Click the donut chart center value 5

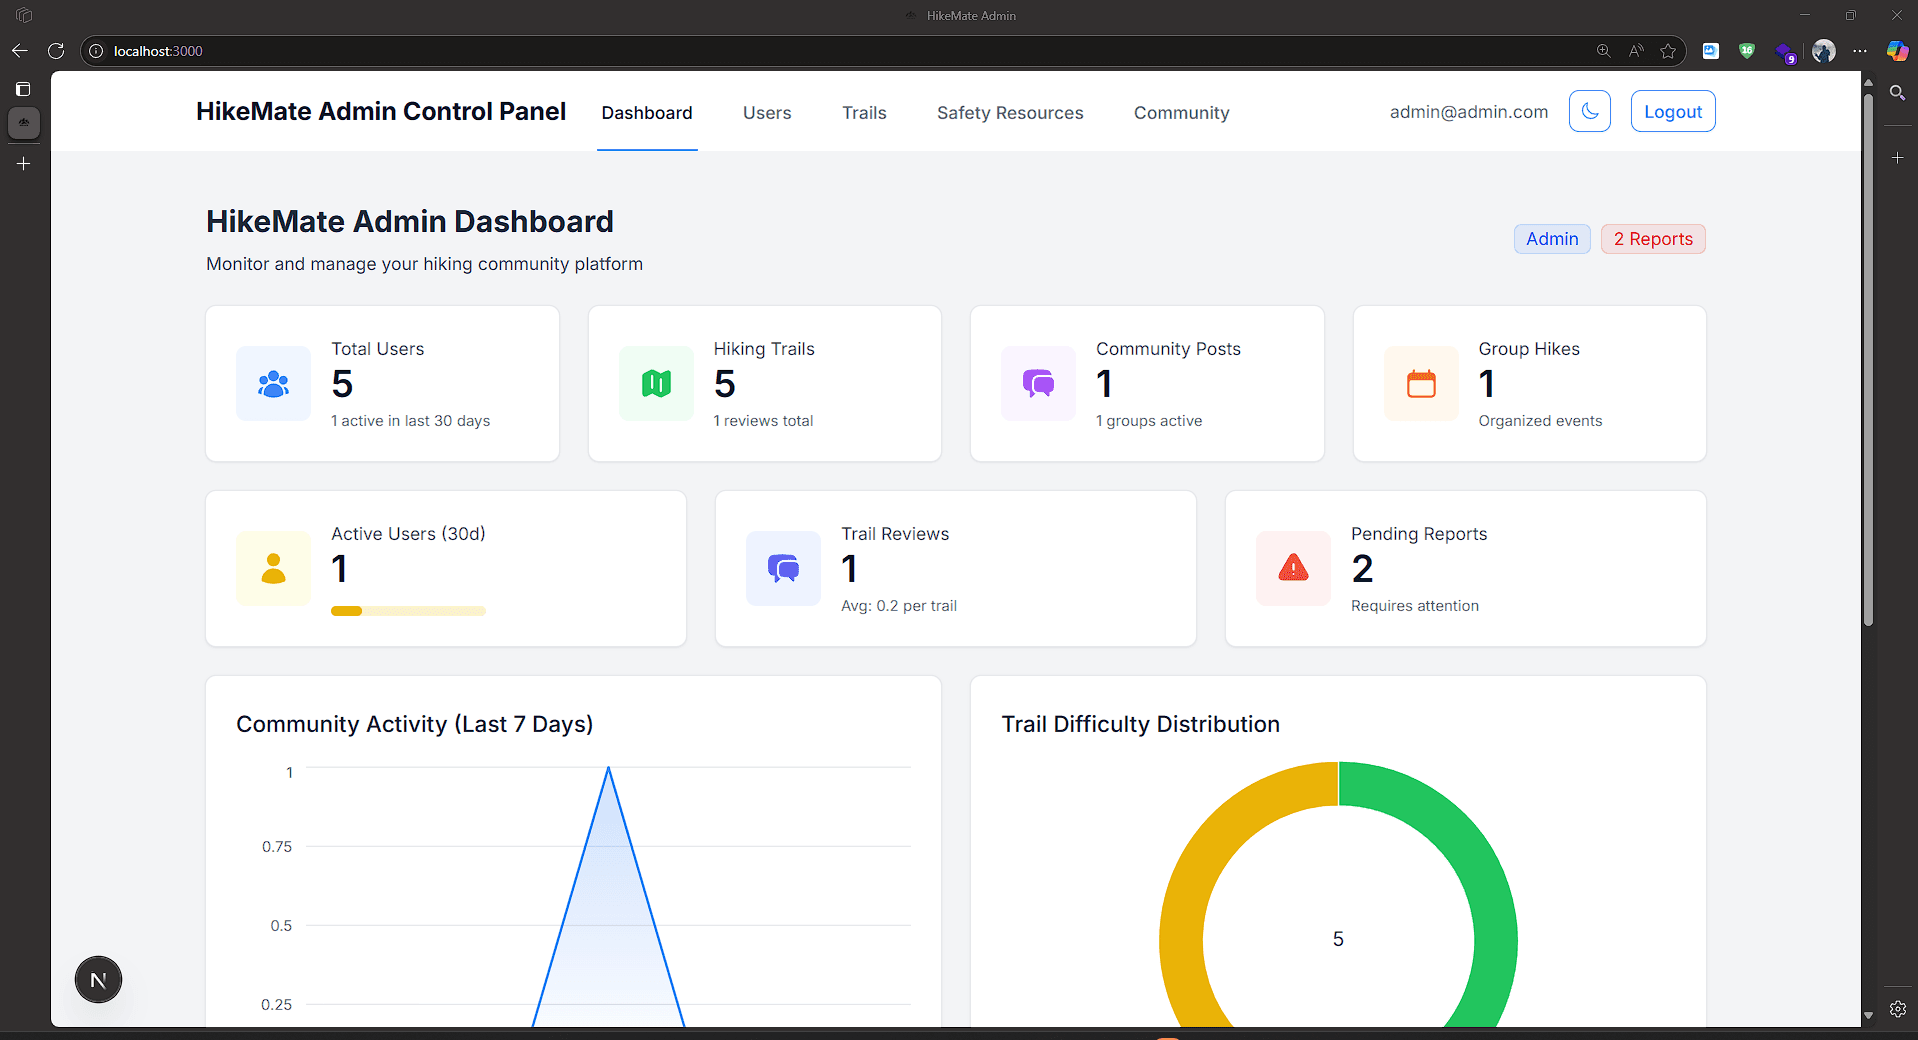click(1338, 939)
